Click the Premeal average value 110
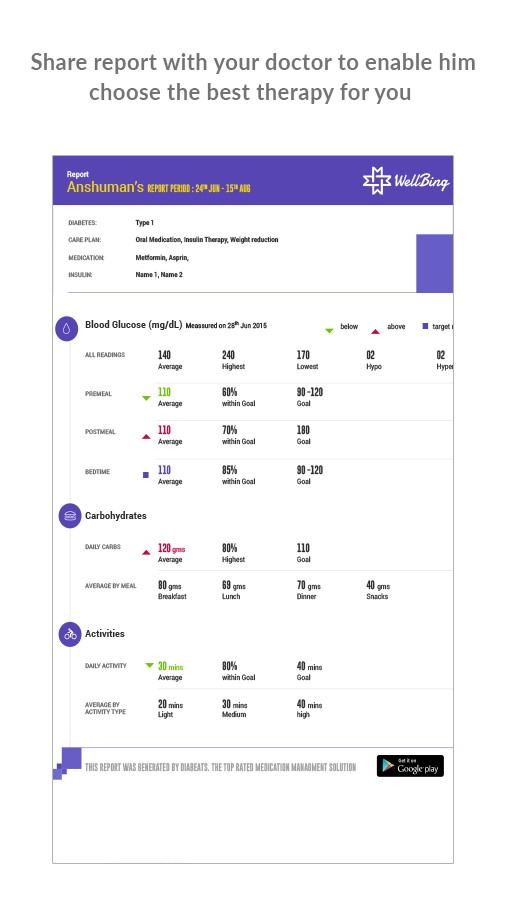 click(164, 392)
